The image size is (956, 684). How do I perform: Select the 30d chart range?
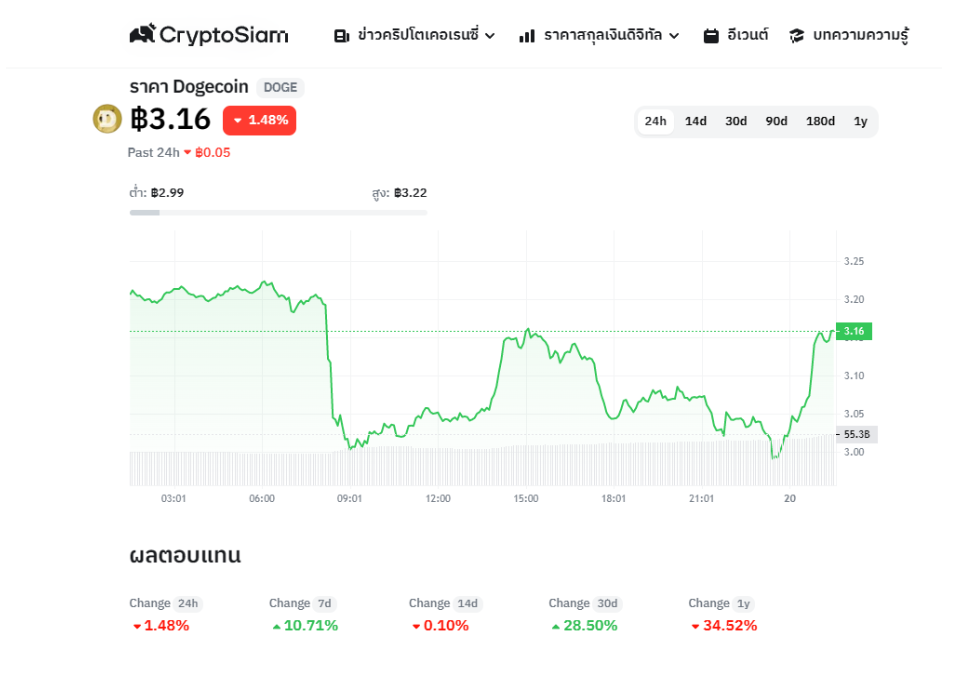click(736, 121)
